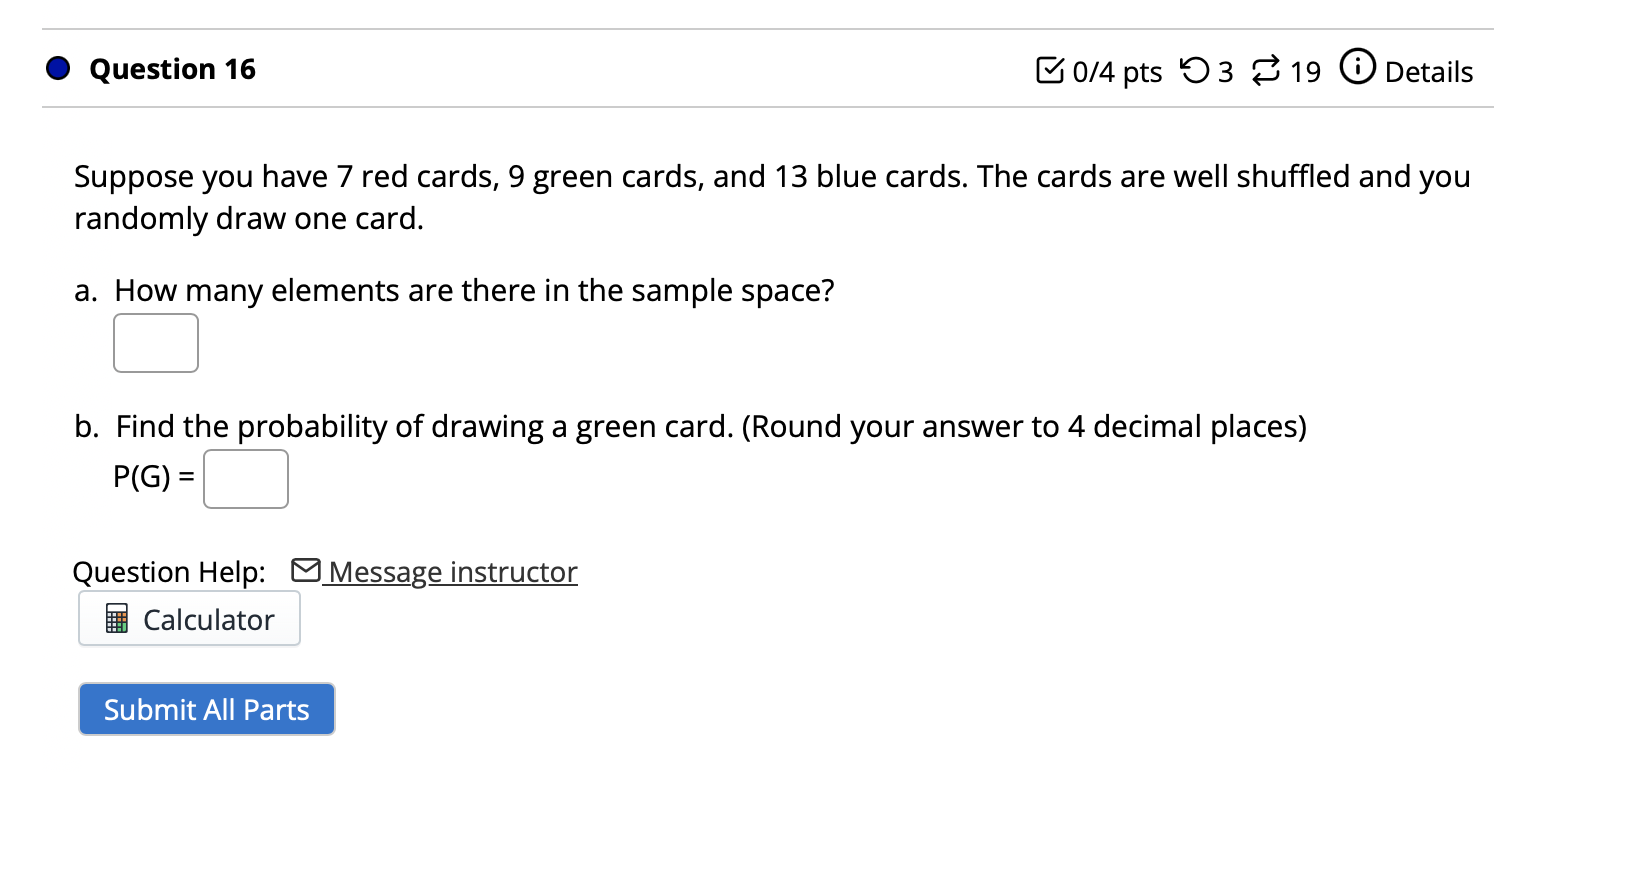This screenshot has height=875, width=1652.
Task: Open the Message instructor link
Action: pos(452,571)
